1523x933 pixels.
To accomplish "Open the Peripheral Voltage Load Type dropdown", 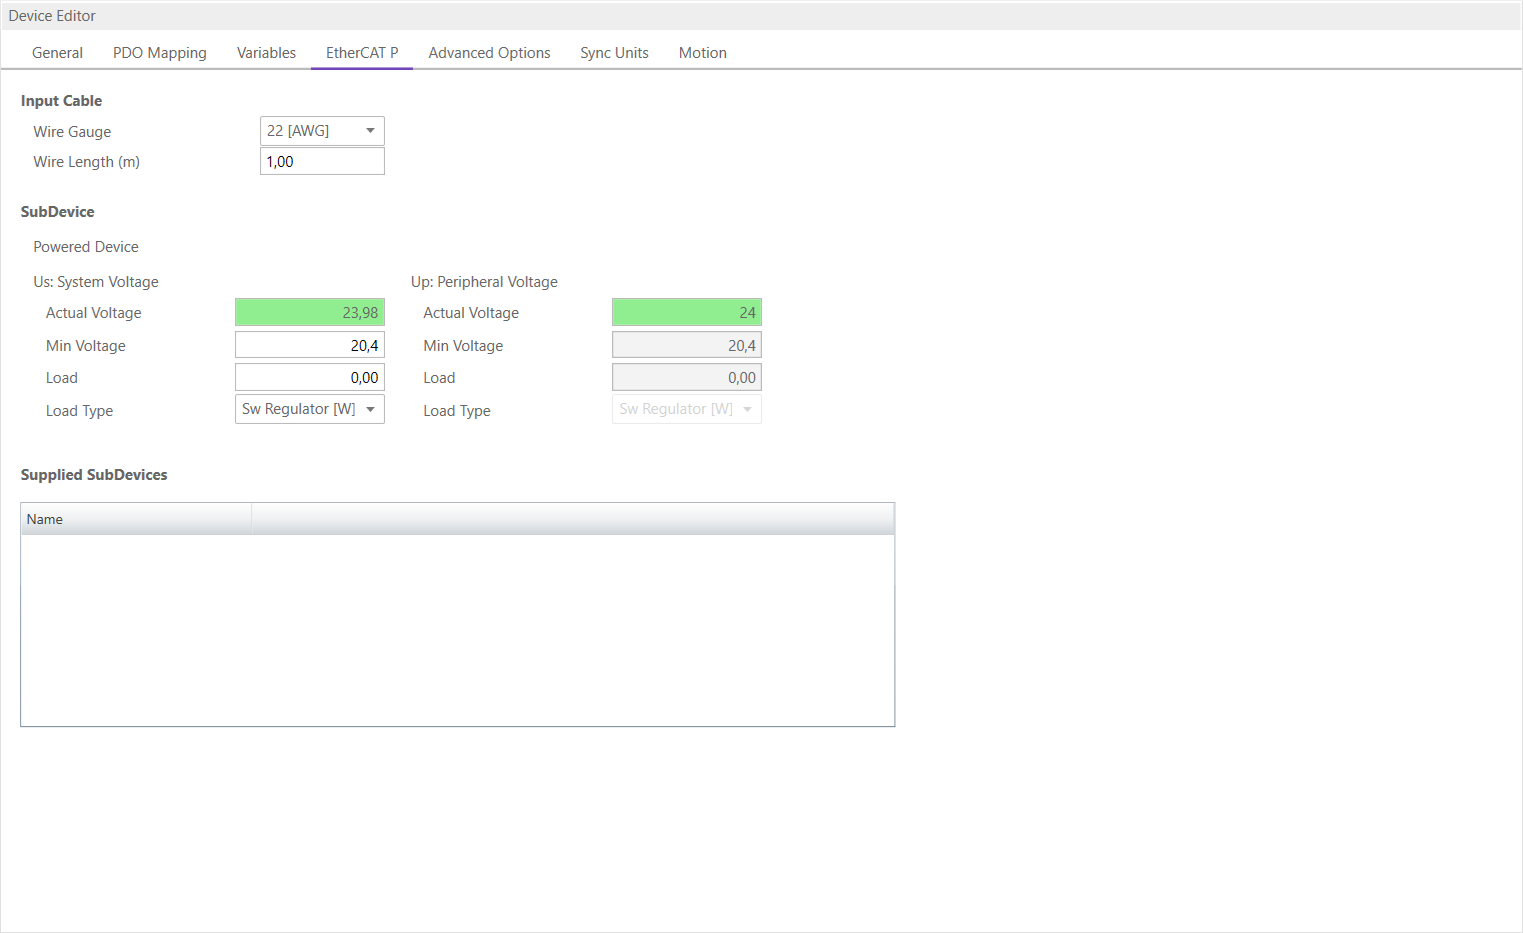I will click(x=686, y=410).
